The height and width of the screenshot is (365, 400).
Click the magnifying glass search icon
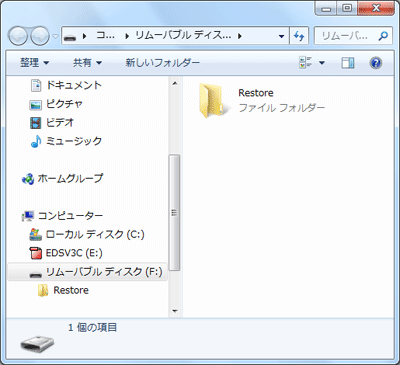tap(383, 36)
